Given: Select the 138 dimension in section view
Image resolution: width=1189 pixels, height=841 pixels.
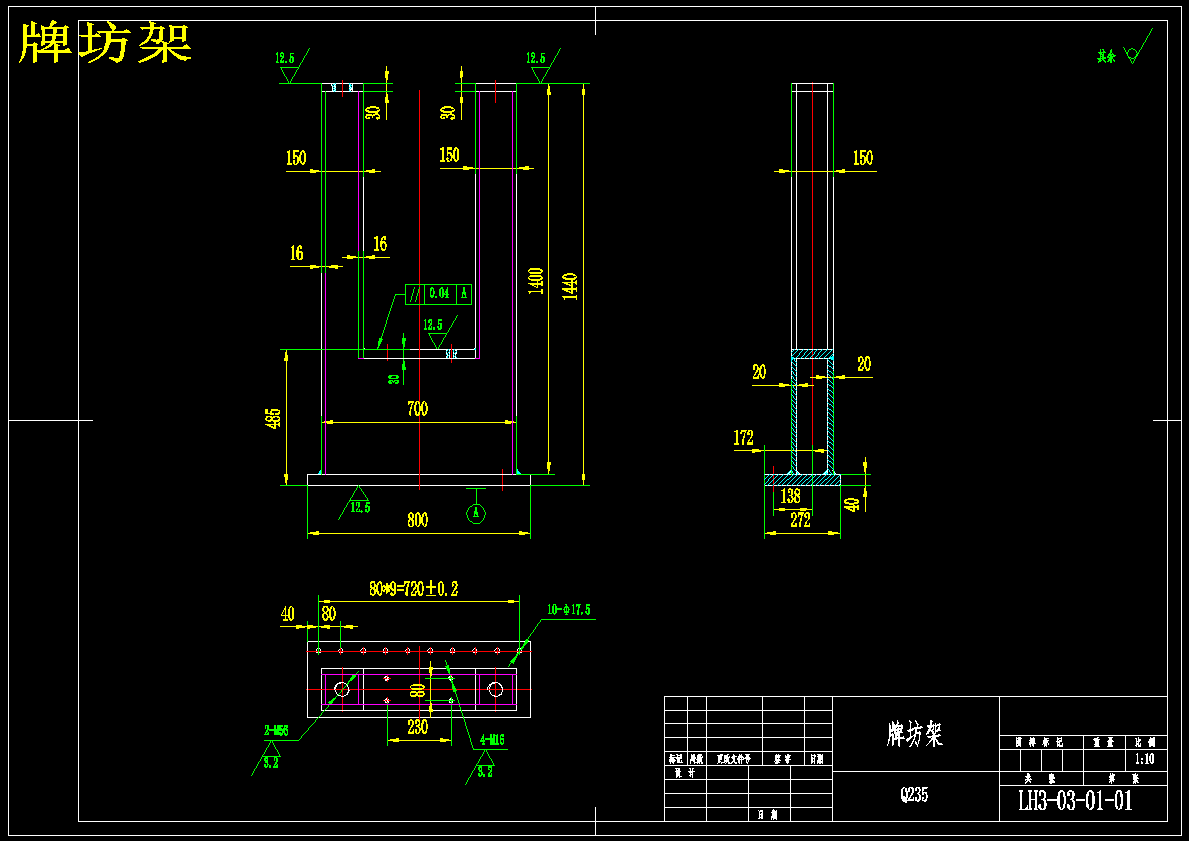Looking at the screenshot, I should [x=790, y=497].
